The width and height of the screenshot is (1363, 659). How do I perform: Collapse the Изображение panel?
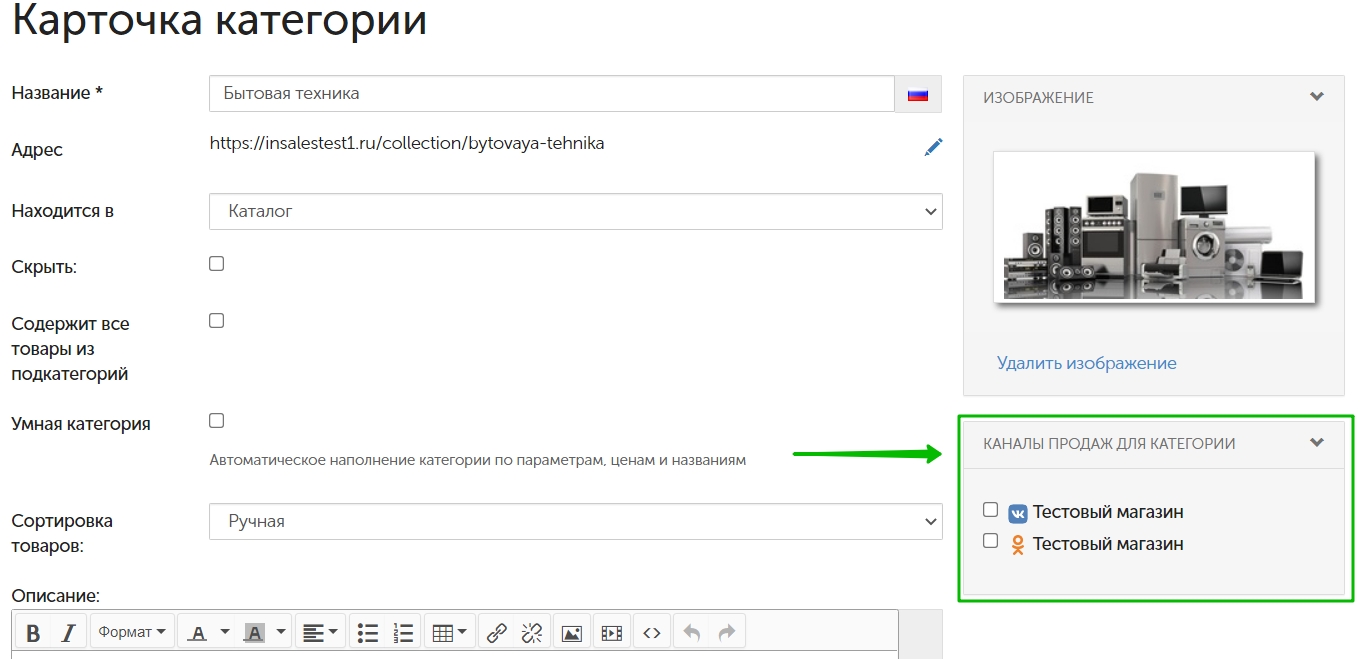coord(1317,97)
